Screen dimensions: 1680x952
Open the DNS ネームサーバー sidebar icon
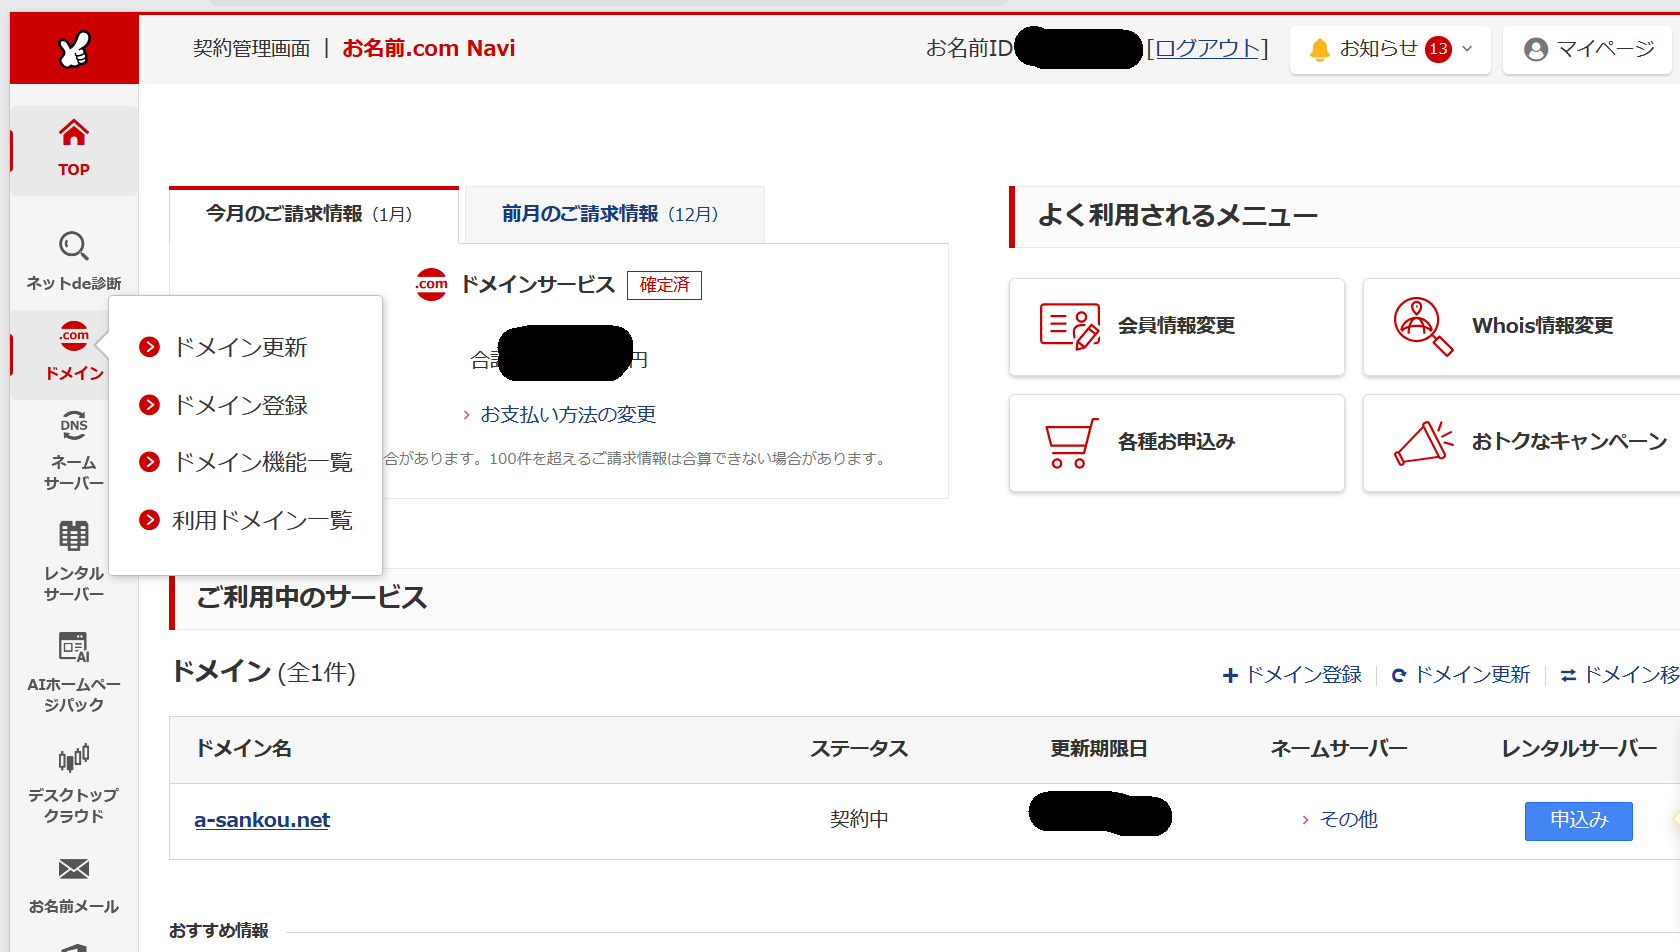(x=74, y=426)
